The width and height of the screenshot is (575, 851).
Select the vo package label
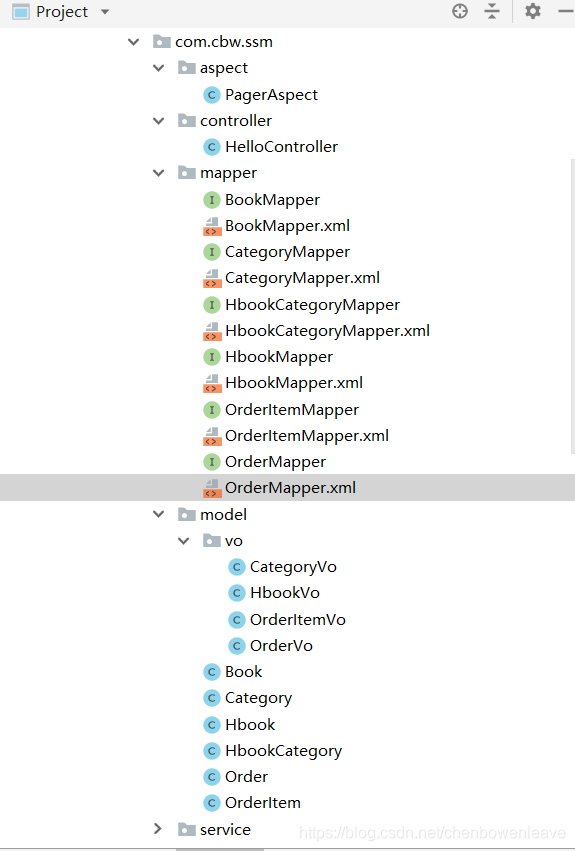click(x=233, y=541)
